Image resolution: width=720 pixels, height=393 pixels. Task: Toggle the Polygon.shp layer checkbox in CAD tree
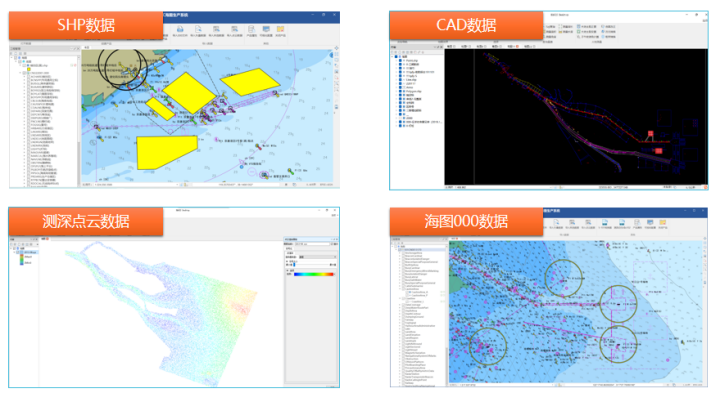pos(400,91)
